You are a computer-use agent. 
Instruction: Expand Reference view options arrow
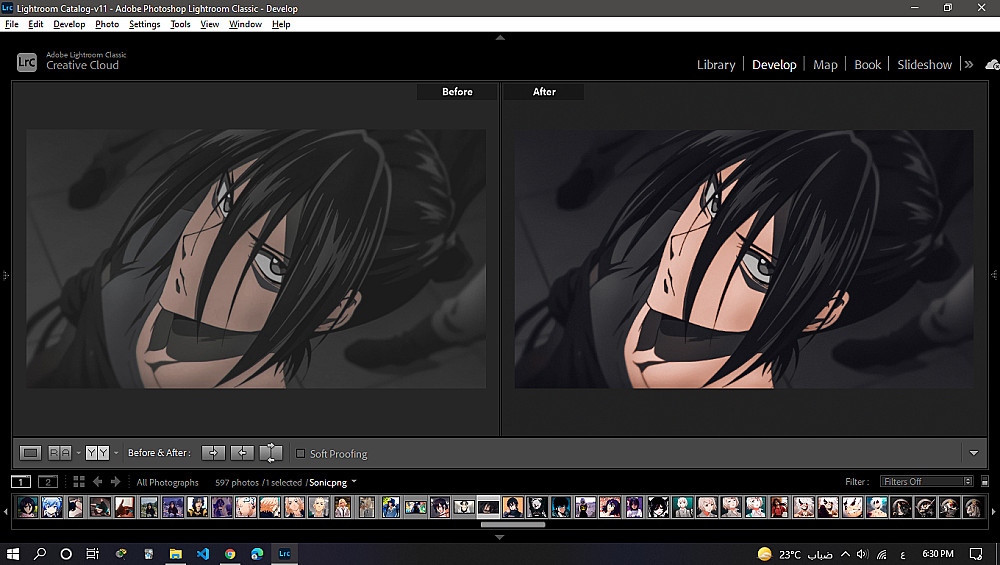(x=78, y=453)
